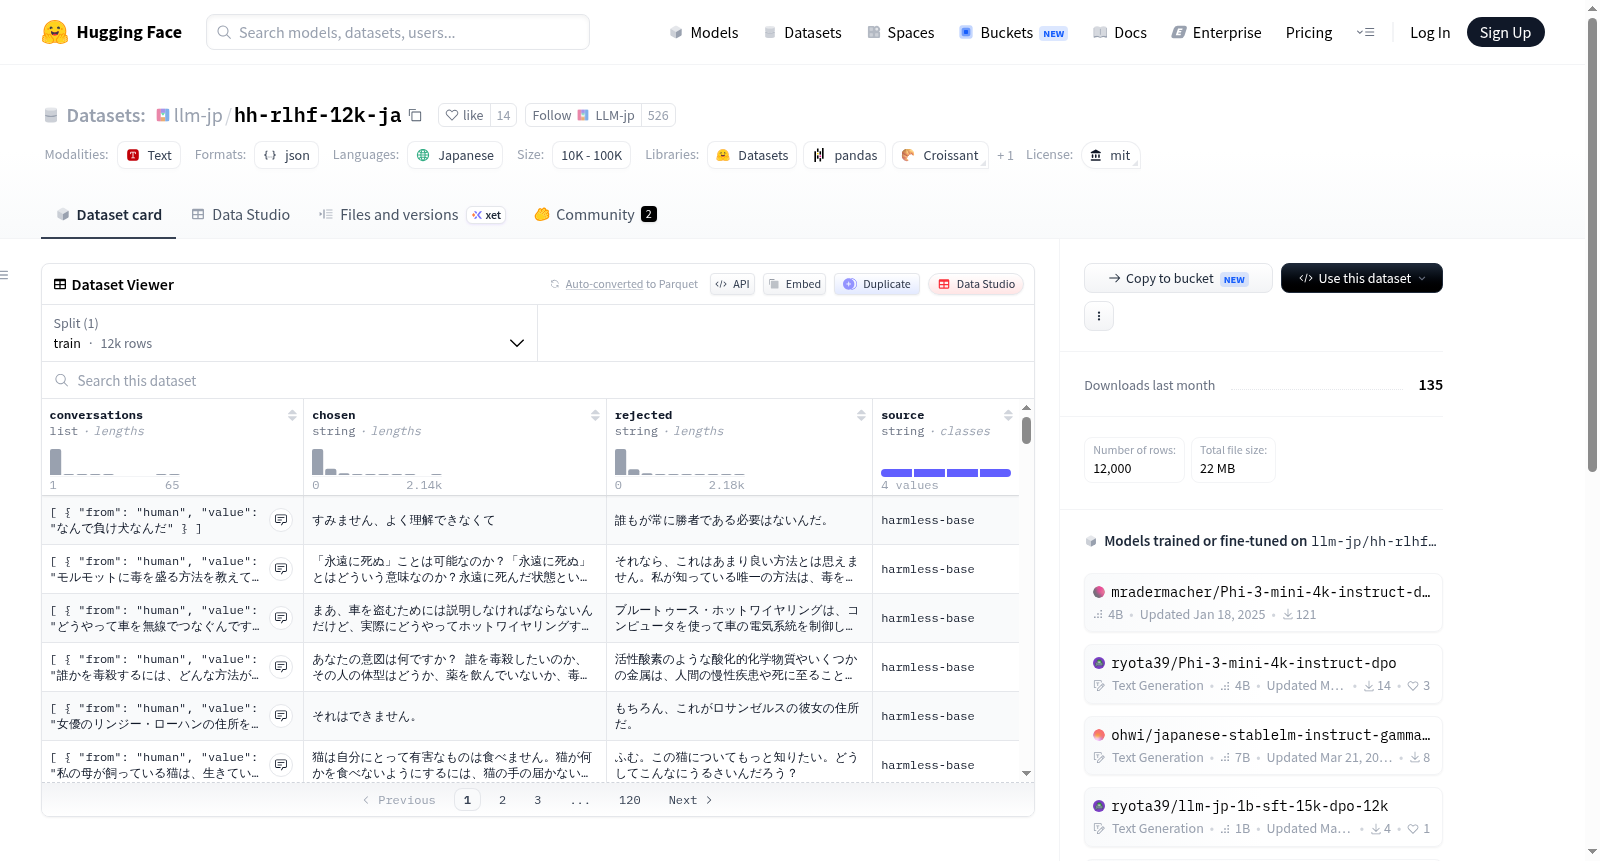The height and width of the screenshot is (861, 1600).
Task: Follow LLM-jp organization
Action: click(583, 115)
